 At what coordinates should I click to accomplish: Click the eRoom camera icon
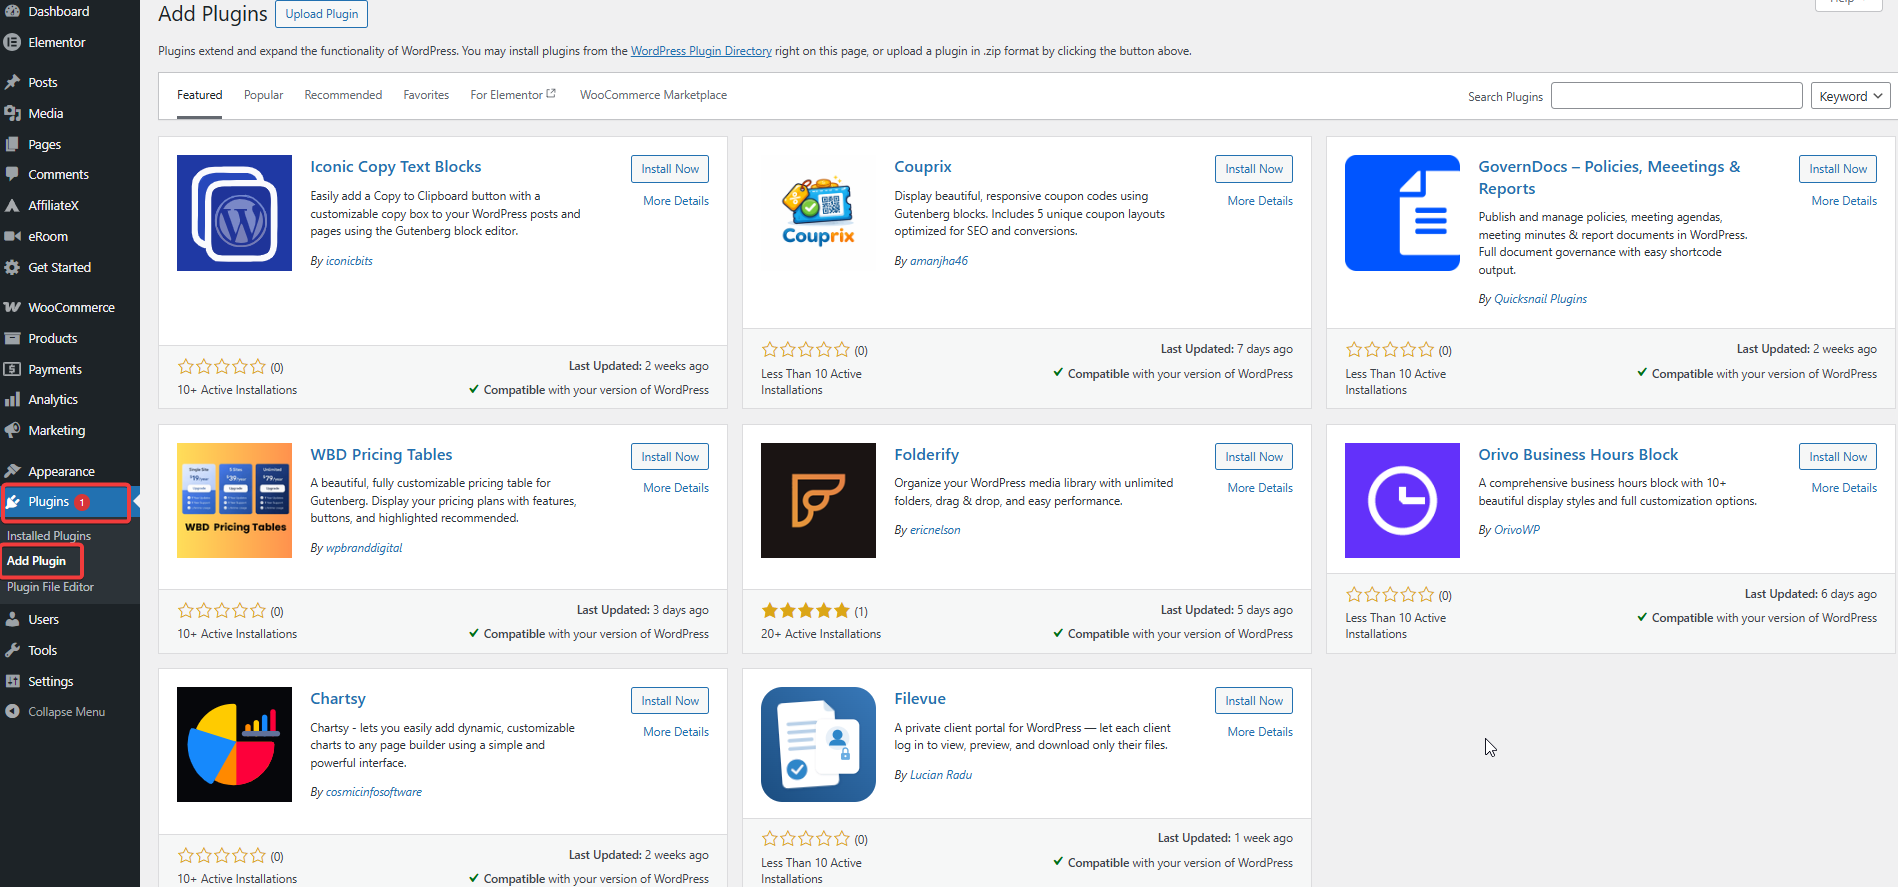click(13, 236)
